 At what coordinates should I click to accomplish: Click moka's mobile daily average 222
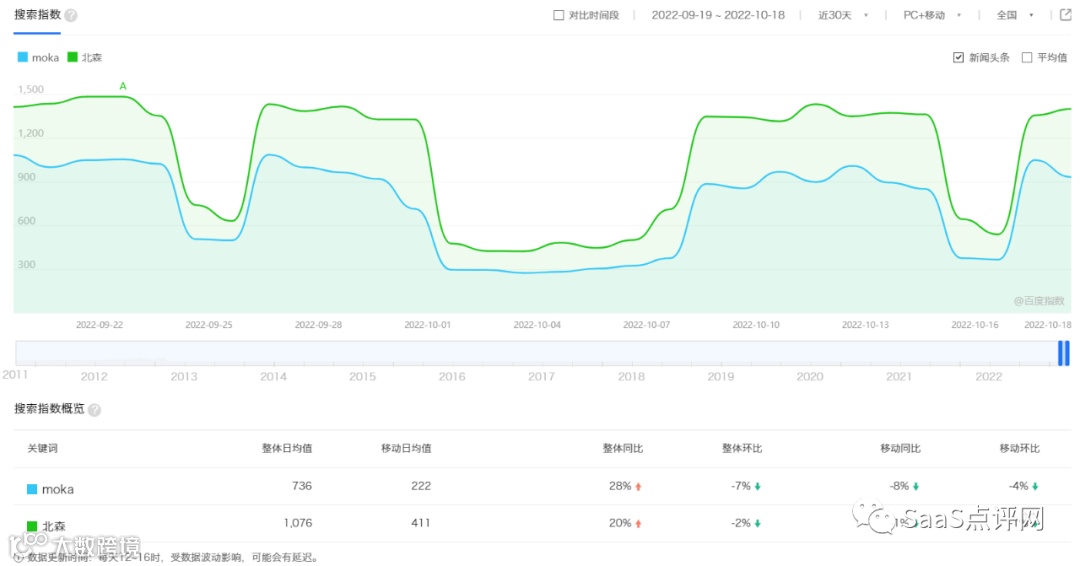point(421,486)
